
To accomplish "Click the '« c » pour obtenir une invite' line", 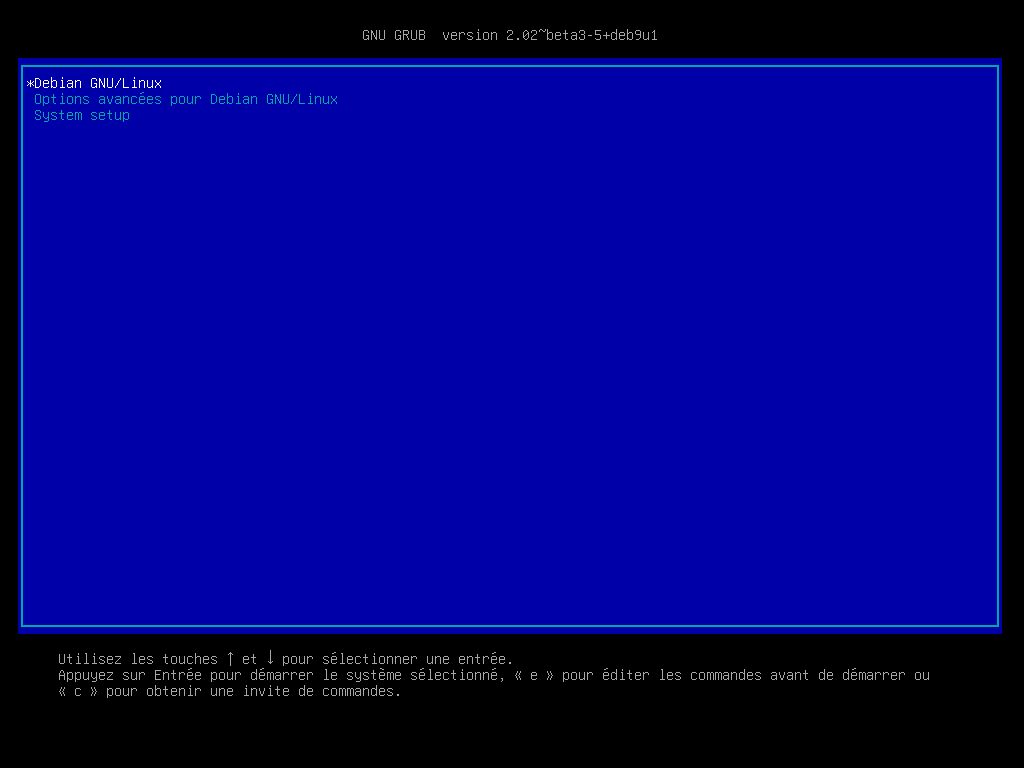I will pos(229,691).
